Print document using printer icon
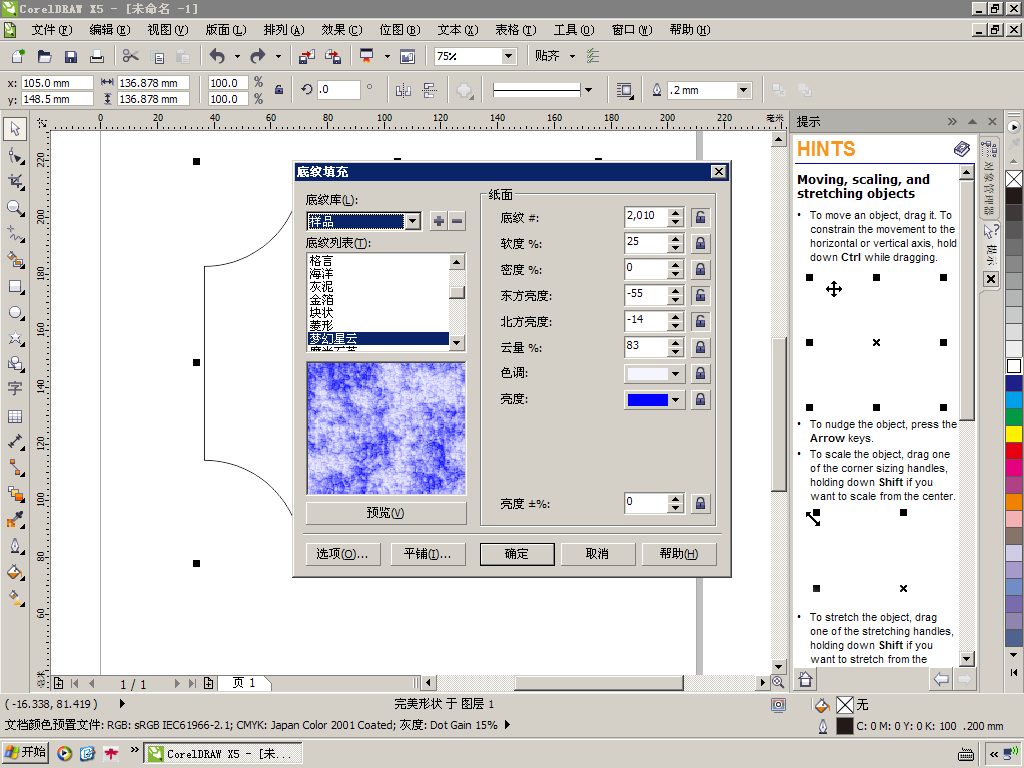Image resolution: width=1024 pixels, height=768 pixels. tap(97, 56)
